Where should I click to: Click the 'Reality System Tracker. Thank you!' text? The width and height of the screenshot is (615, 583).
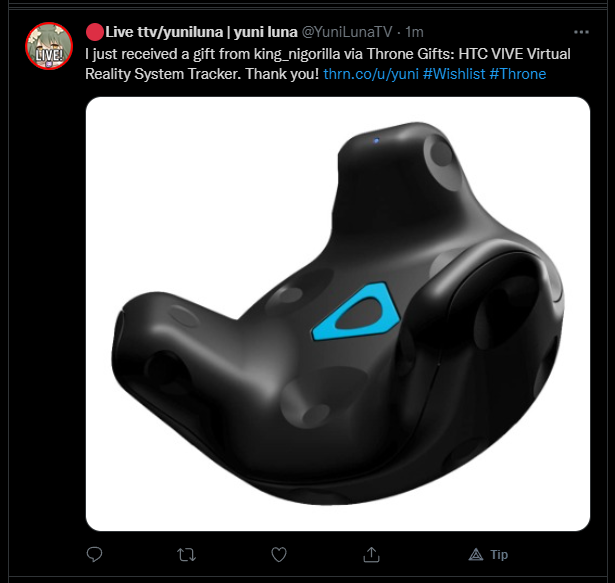(x=202, y=74)
